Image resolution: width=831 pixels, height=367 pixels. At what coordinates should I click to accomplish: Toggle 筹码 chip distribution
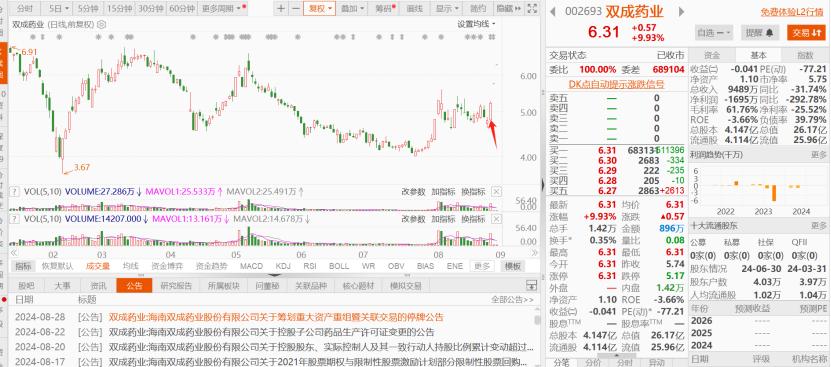(385, 8)
